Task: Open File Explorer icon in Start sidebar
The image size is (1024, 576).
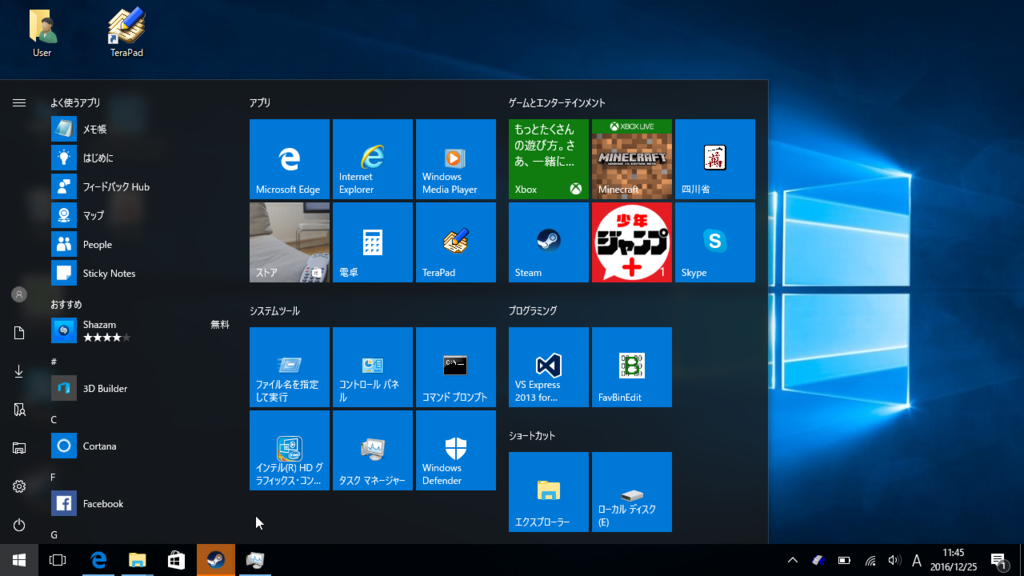Action: tap(19, 448)
